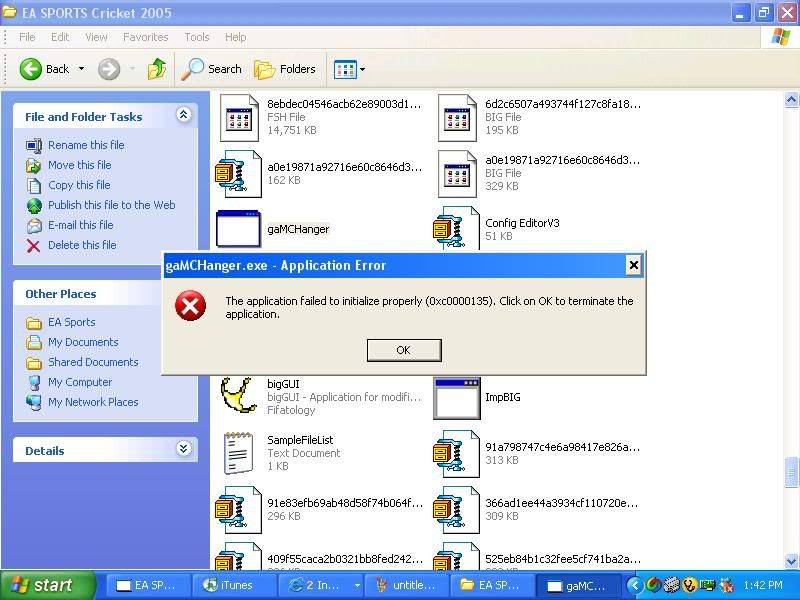Collapse the File and Folder Tasks panel
800x600 pixels.
pos(184,115)
